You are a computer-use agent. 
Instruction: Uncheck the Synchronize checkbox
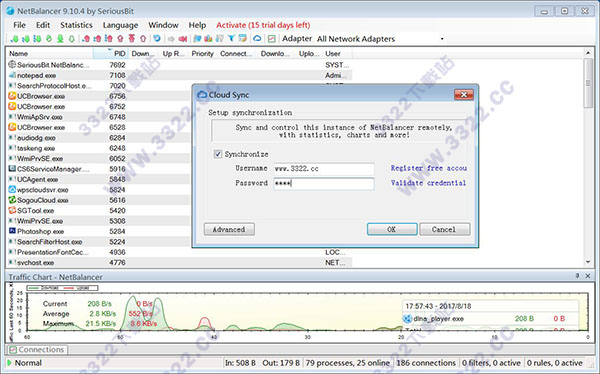pyautogui.click(x=218, y=154)
